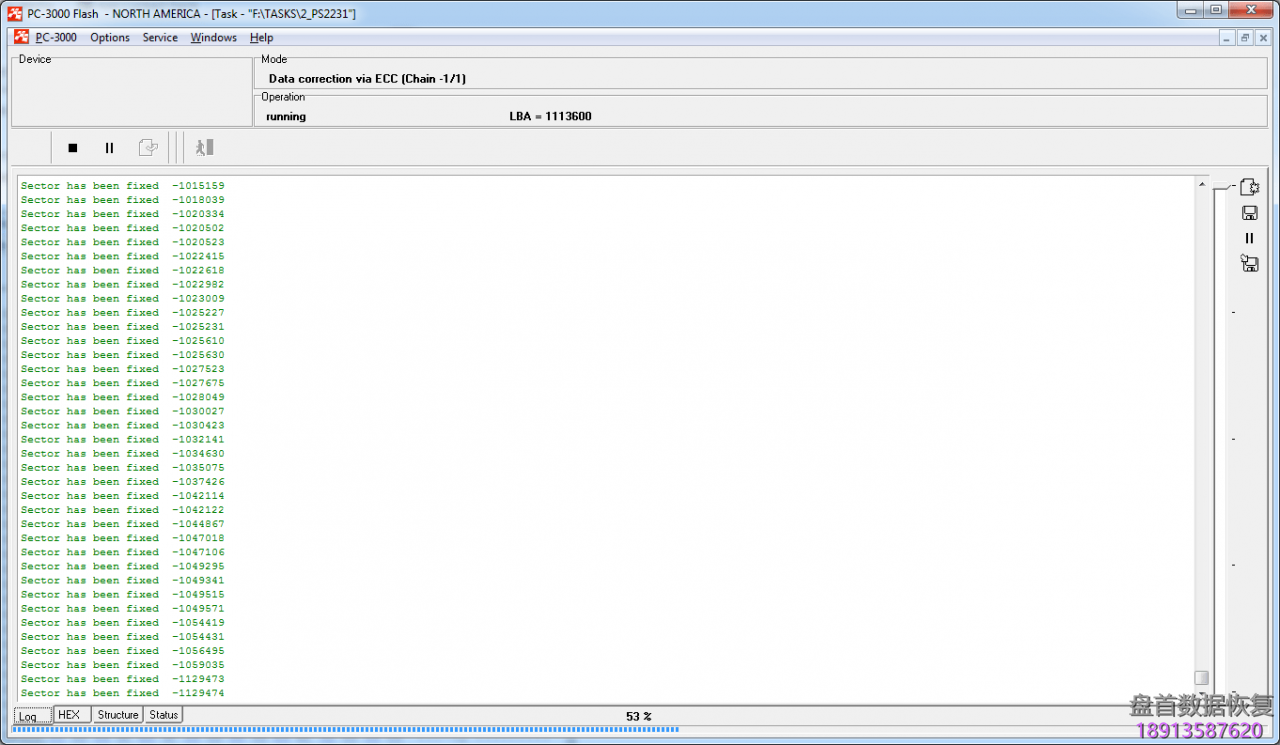Viewport: 1280px width, 745px height.
Task: Pause log output in right sidebar
Action: click(x=1249, y=238)
